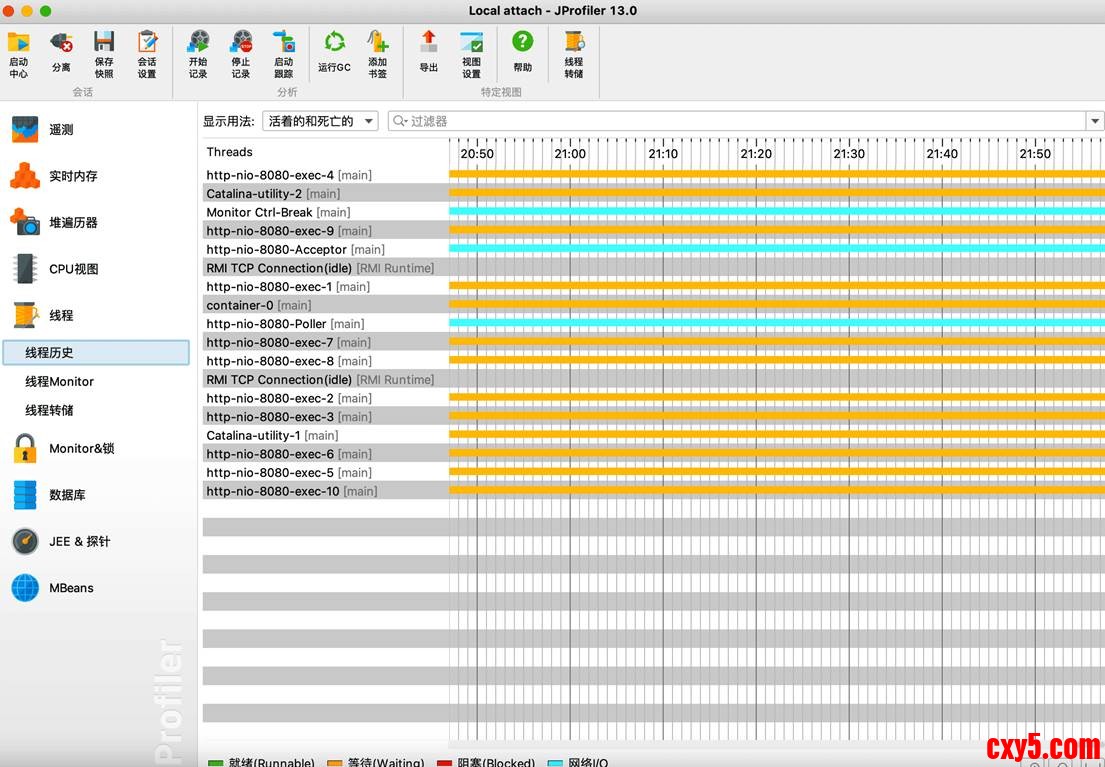Screen dimensions: 1105x767
Task: Open the Help toolbar icon
Action: [522, 53]
